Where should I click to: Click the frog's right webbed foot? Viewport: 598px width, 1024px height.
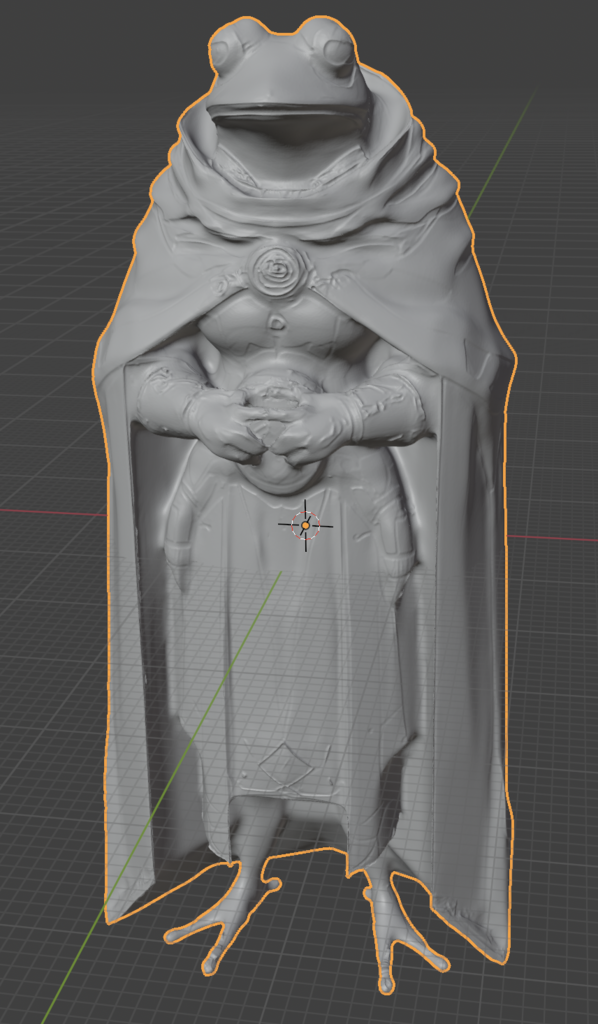pyautogui.click(x=397, y=926)
